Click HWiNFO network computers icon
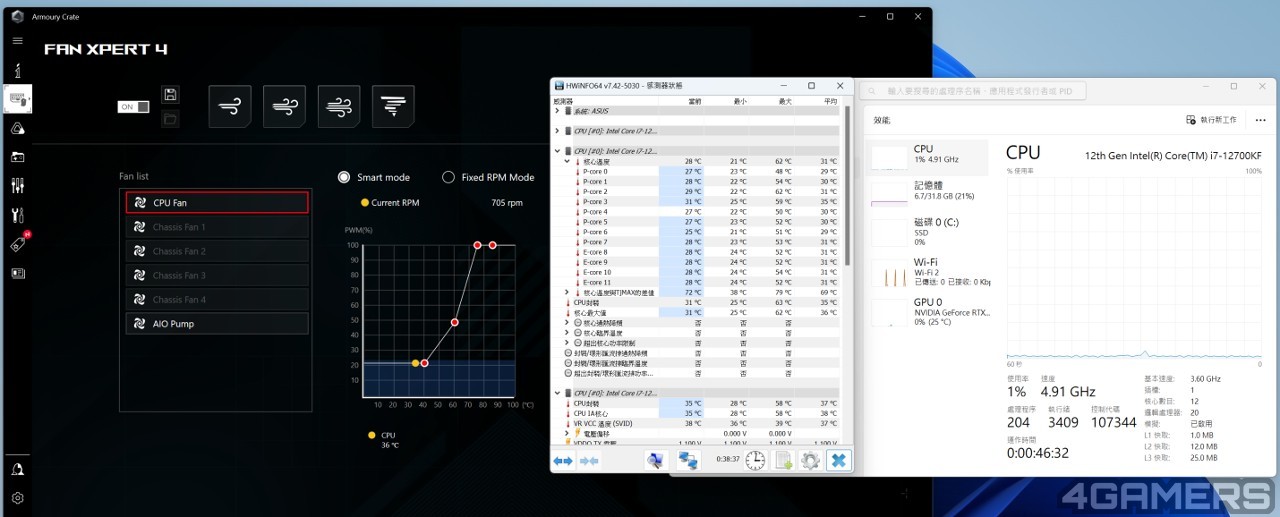Viewport: 1280px width, 517px height. [x=688, y=460]
